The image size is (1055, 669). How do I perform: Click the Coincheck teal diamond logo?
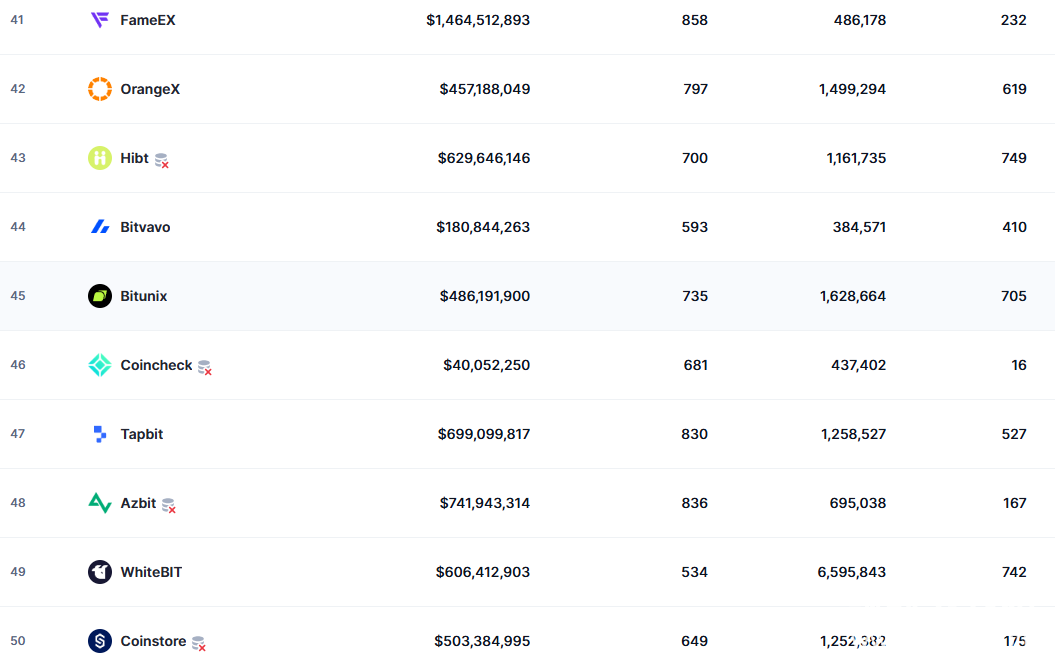coord(100,365)
